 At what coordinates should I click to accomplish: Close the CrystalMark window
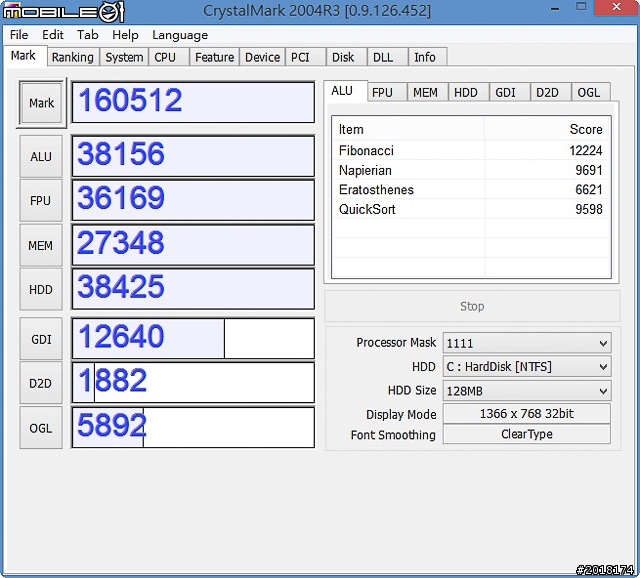pyautogui.click(x=617, y=7)
